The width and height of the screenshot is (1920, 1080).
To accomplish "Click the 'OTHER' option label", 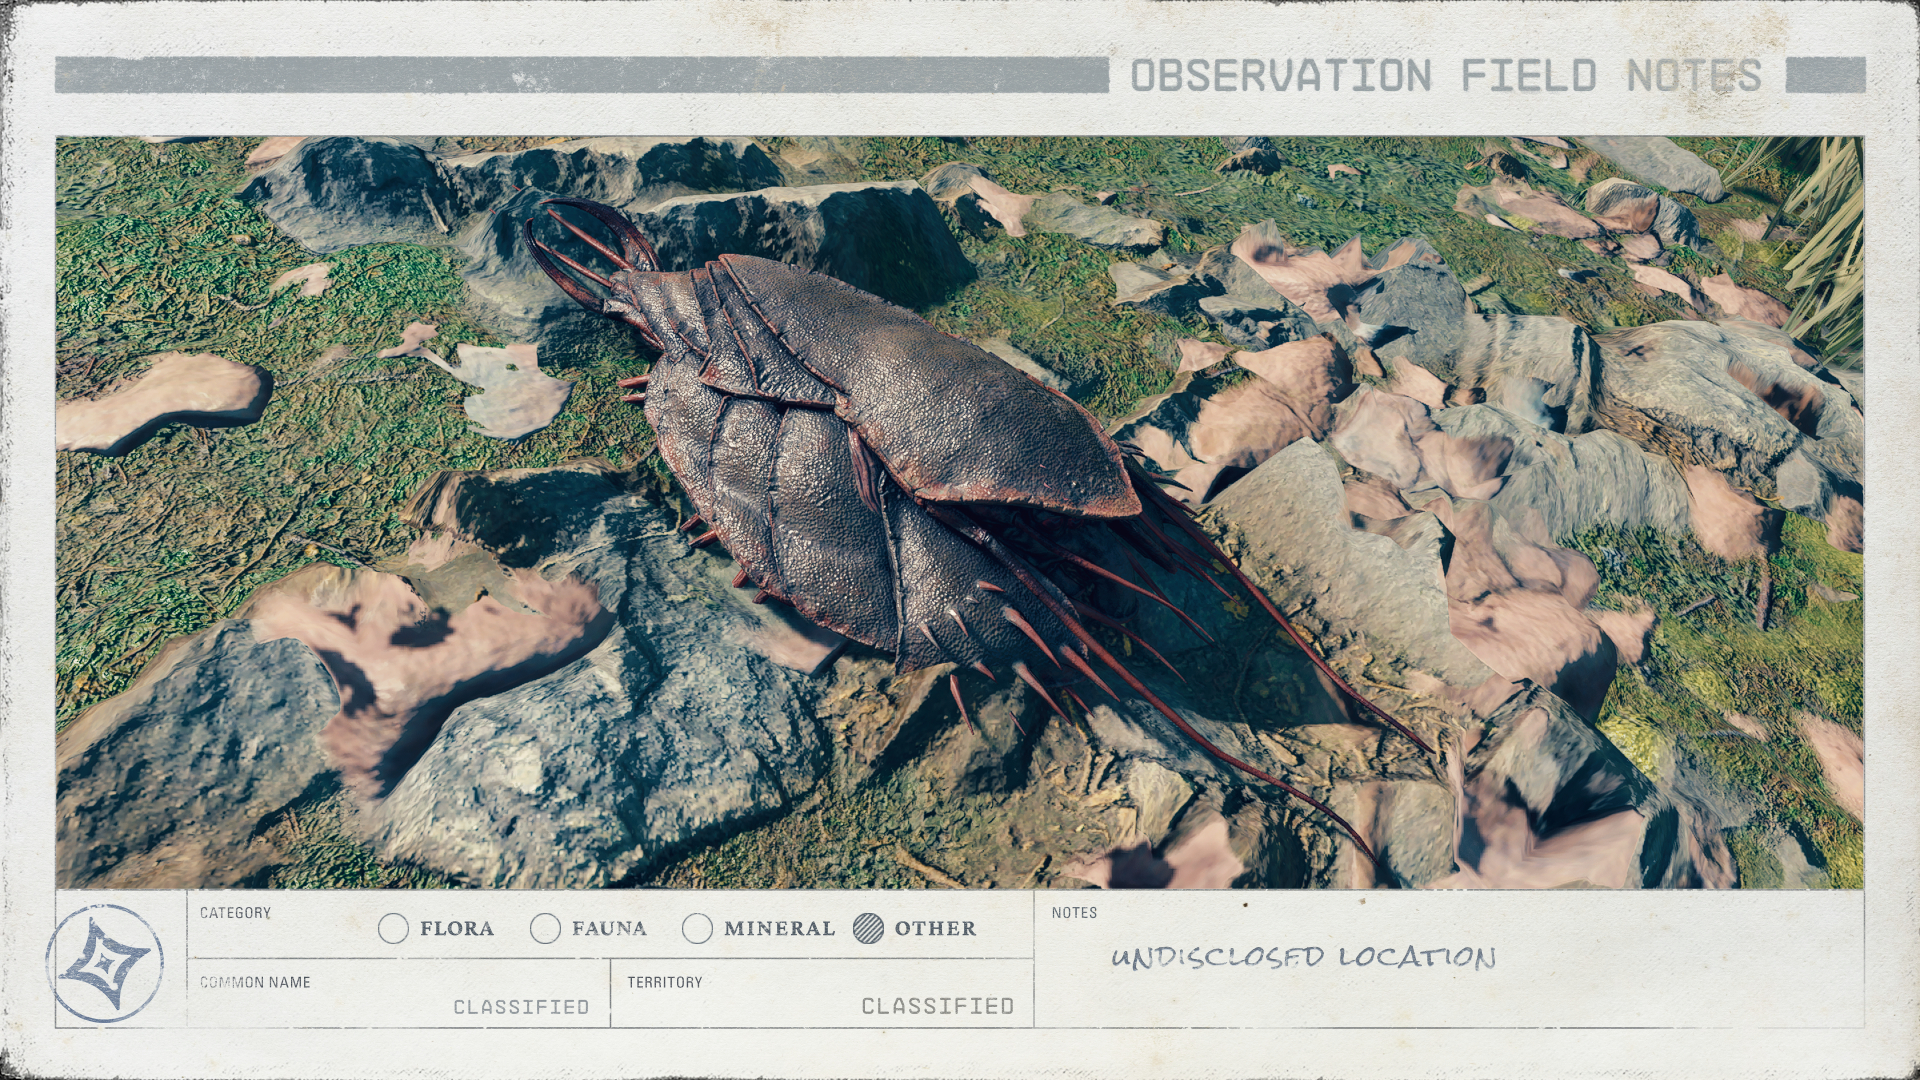I will (x=935, y=928).
